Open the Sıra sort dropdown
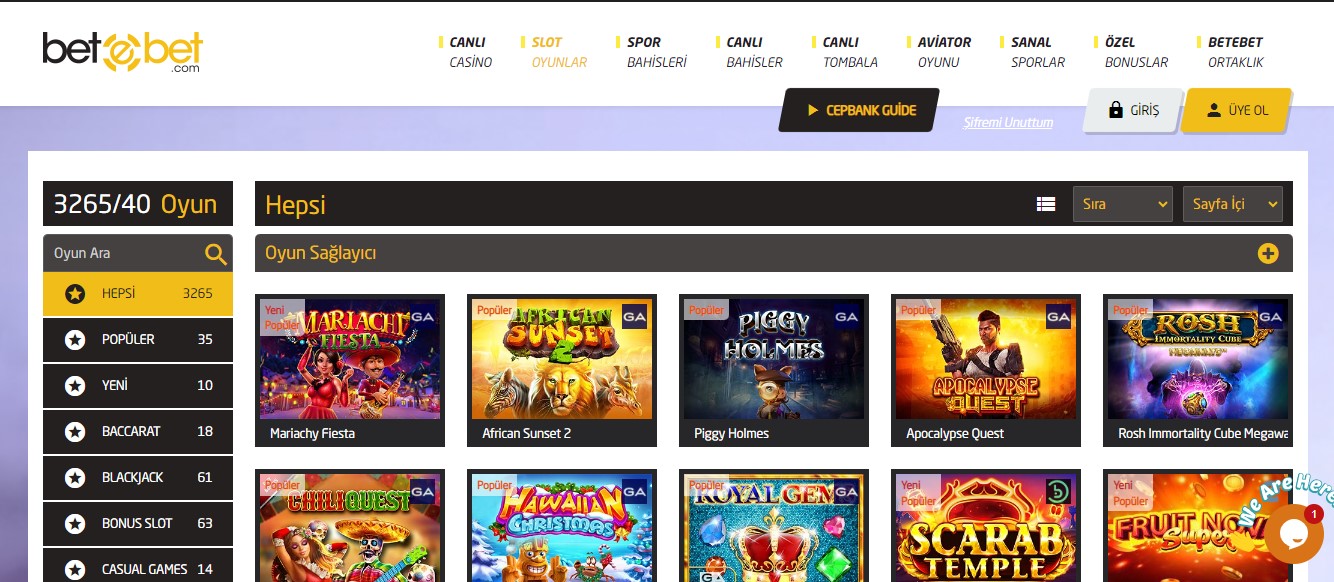This screenshot has width=1334, height=582. click(x=1122, y=204)
